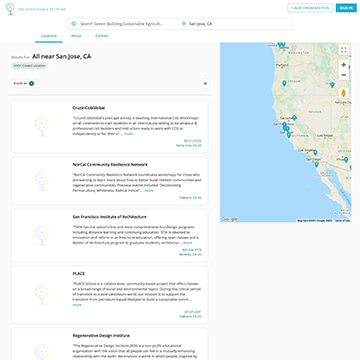Click the map marker near San Diego
The height and width of the screenshot is (360, 360).
317,164
